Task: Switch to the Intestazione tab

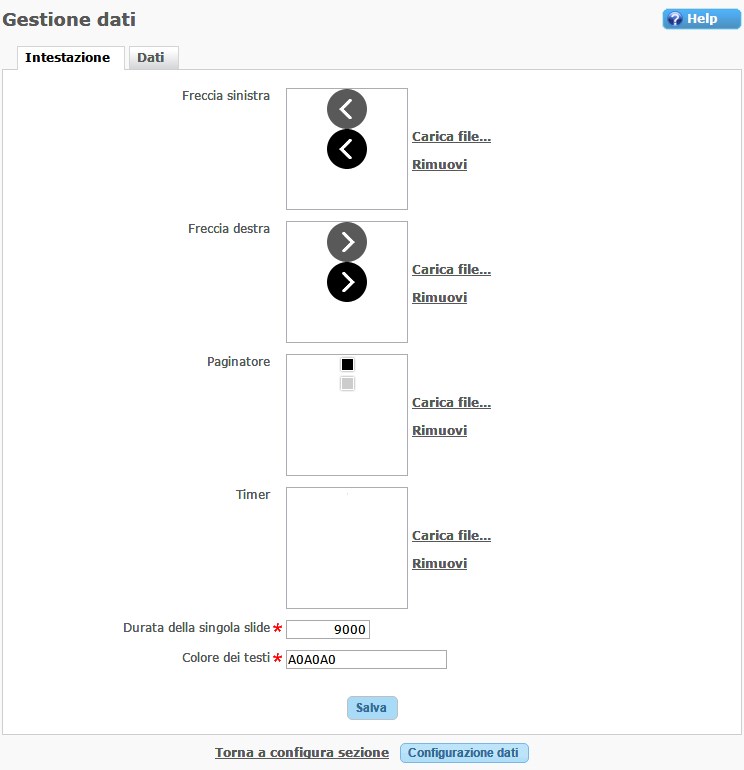Action: tap(68, 58)
